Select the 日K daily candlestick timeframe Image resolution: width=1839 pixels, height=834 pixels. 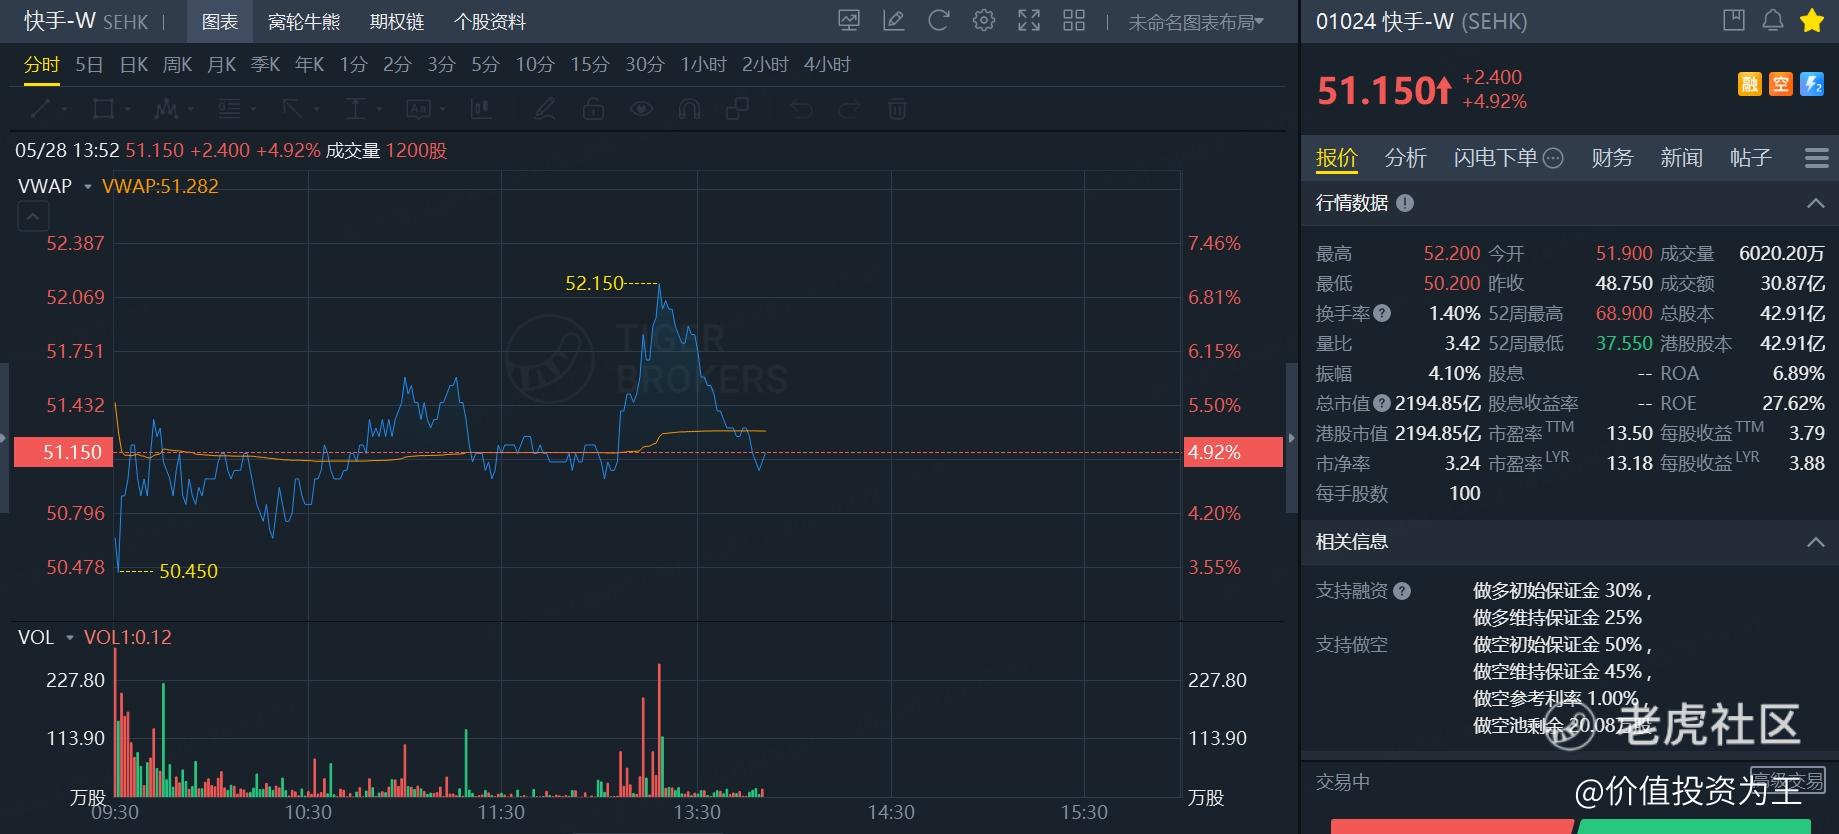click(x=134, y=65)
